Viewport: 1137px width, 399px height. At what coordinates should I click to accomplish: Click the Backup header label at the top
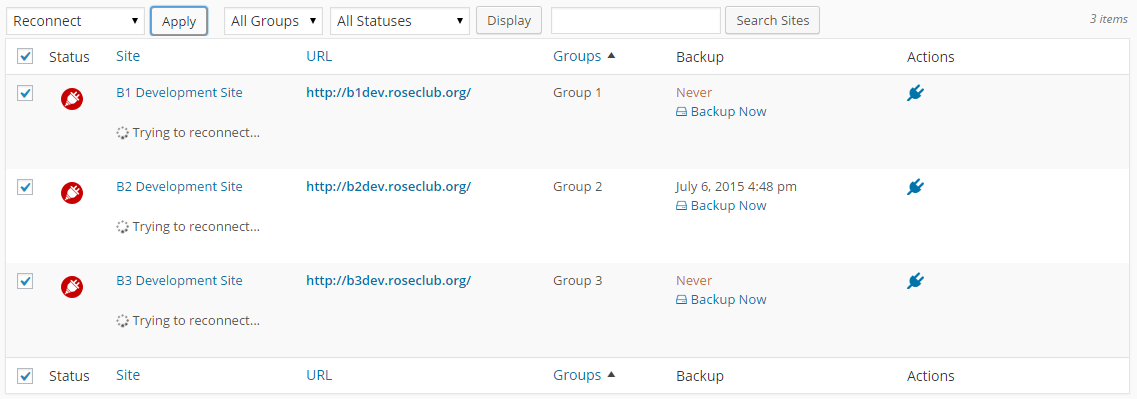[700, 57]
